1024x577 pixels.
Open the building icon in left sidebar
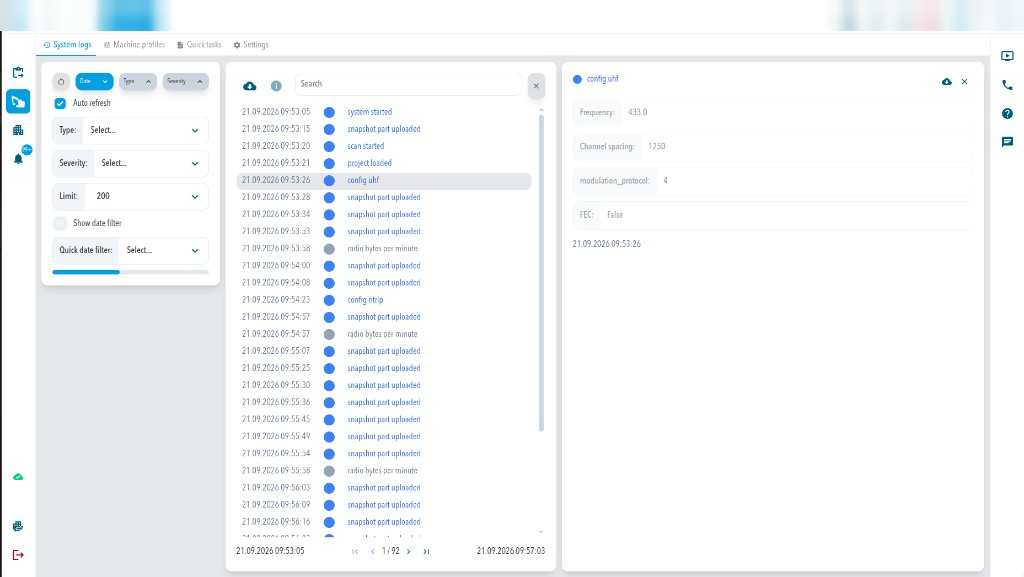click(x=18, y=130)
